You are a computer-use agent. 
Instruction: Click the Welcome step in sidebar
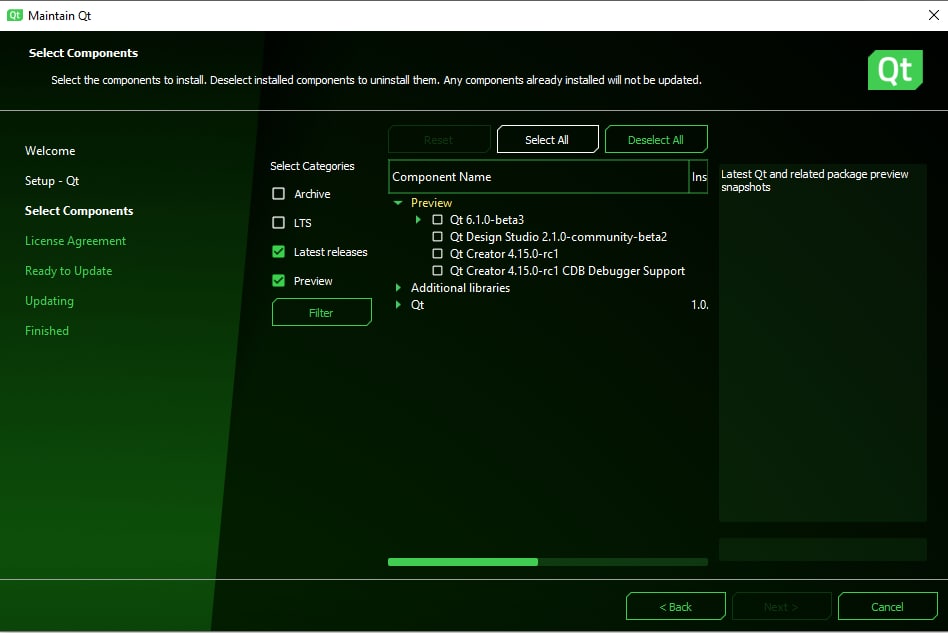point(50,151)
